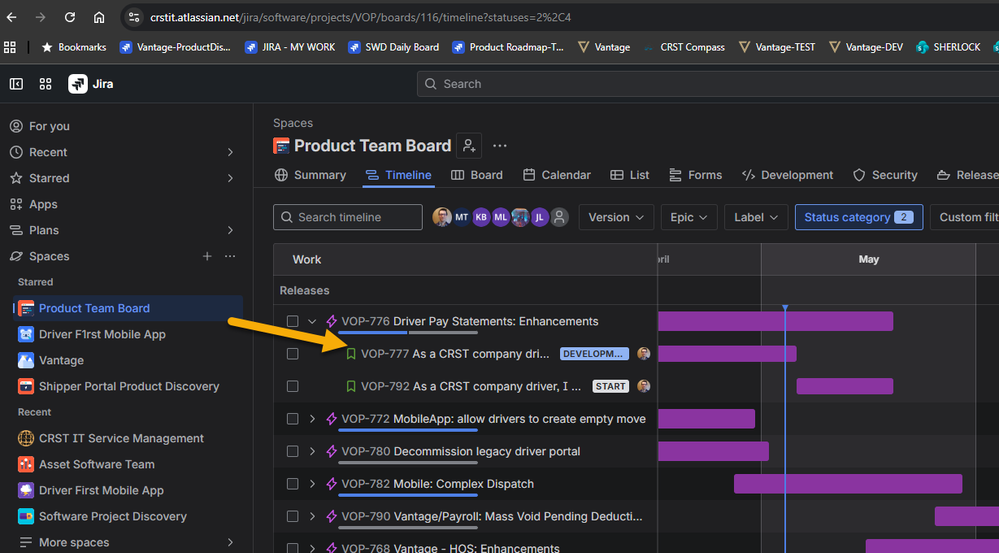Click the story bookmark icon of VOP-777
Viewport: 999px width, 553px height.
350,354
